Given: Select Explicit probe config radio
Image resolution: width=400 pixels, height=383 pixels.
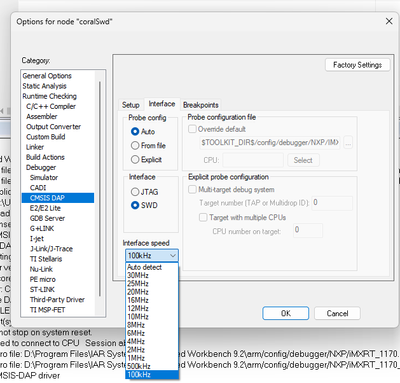Looking at the screenshot, I should 135,160.
